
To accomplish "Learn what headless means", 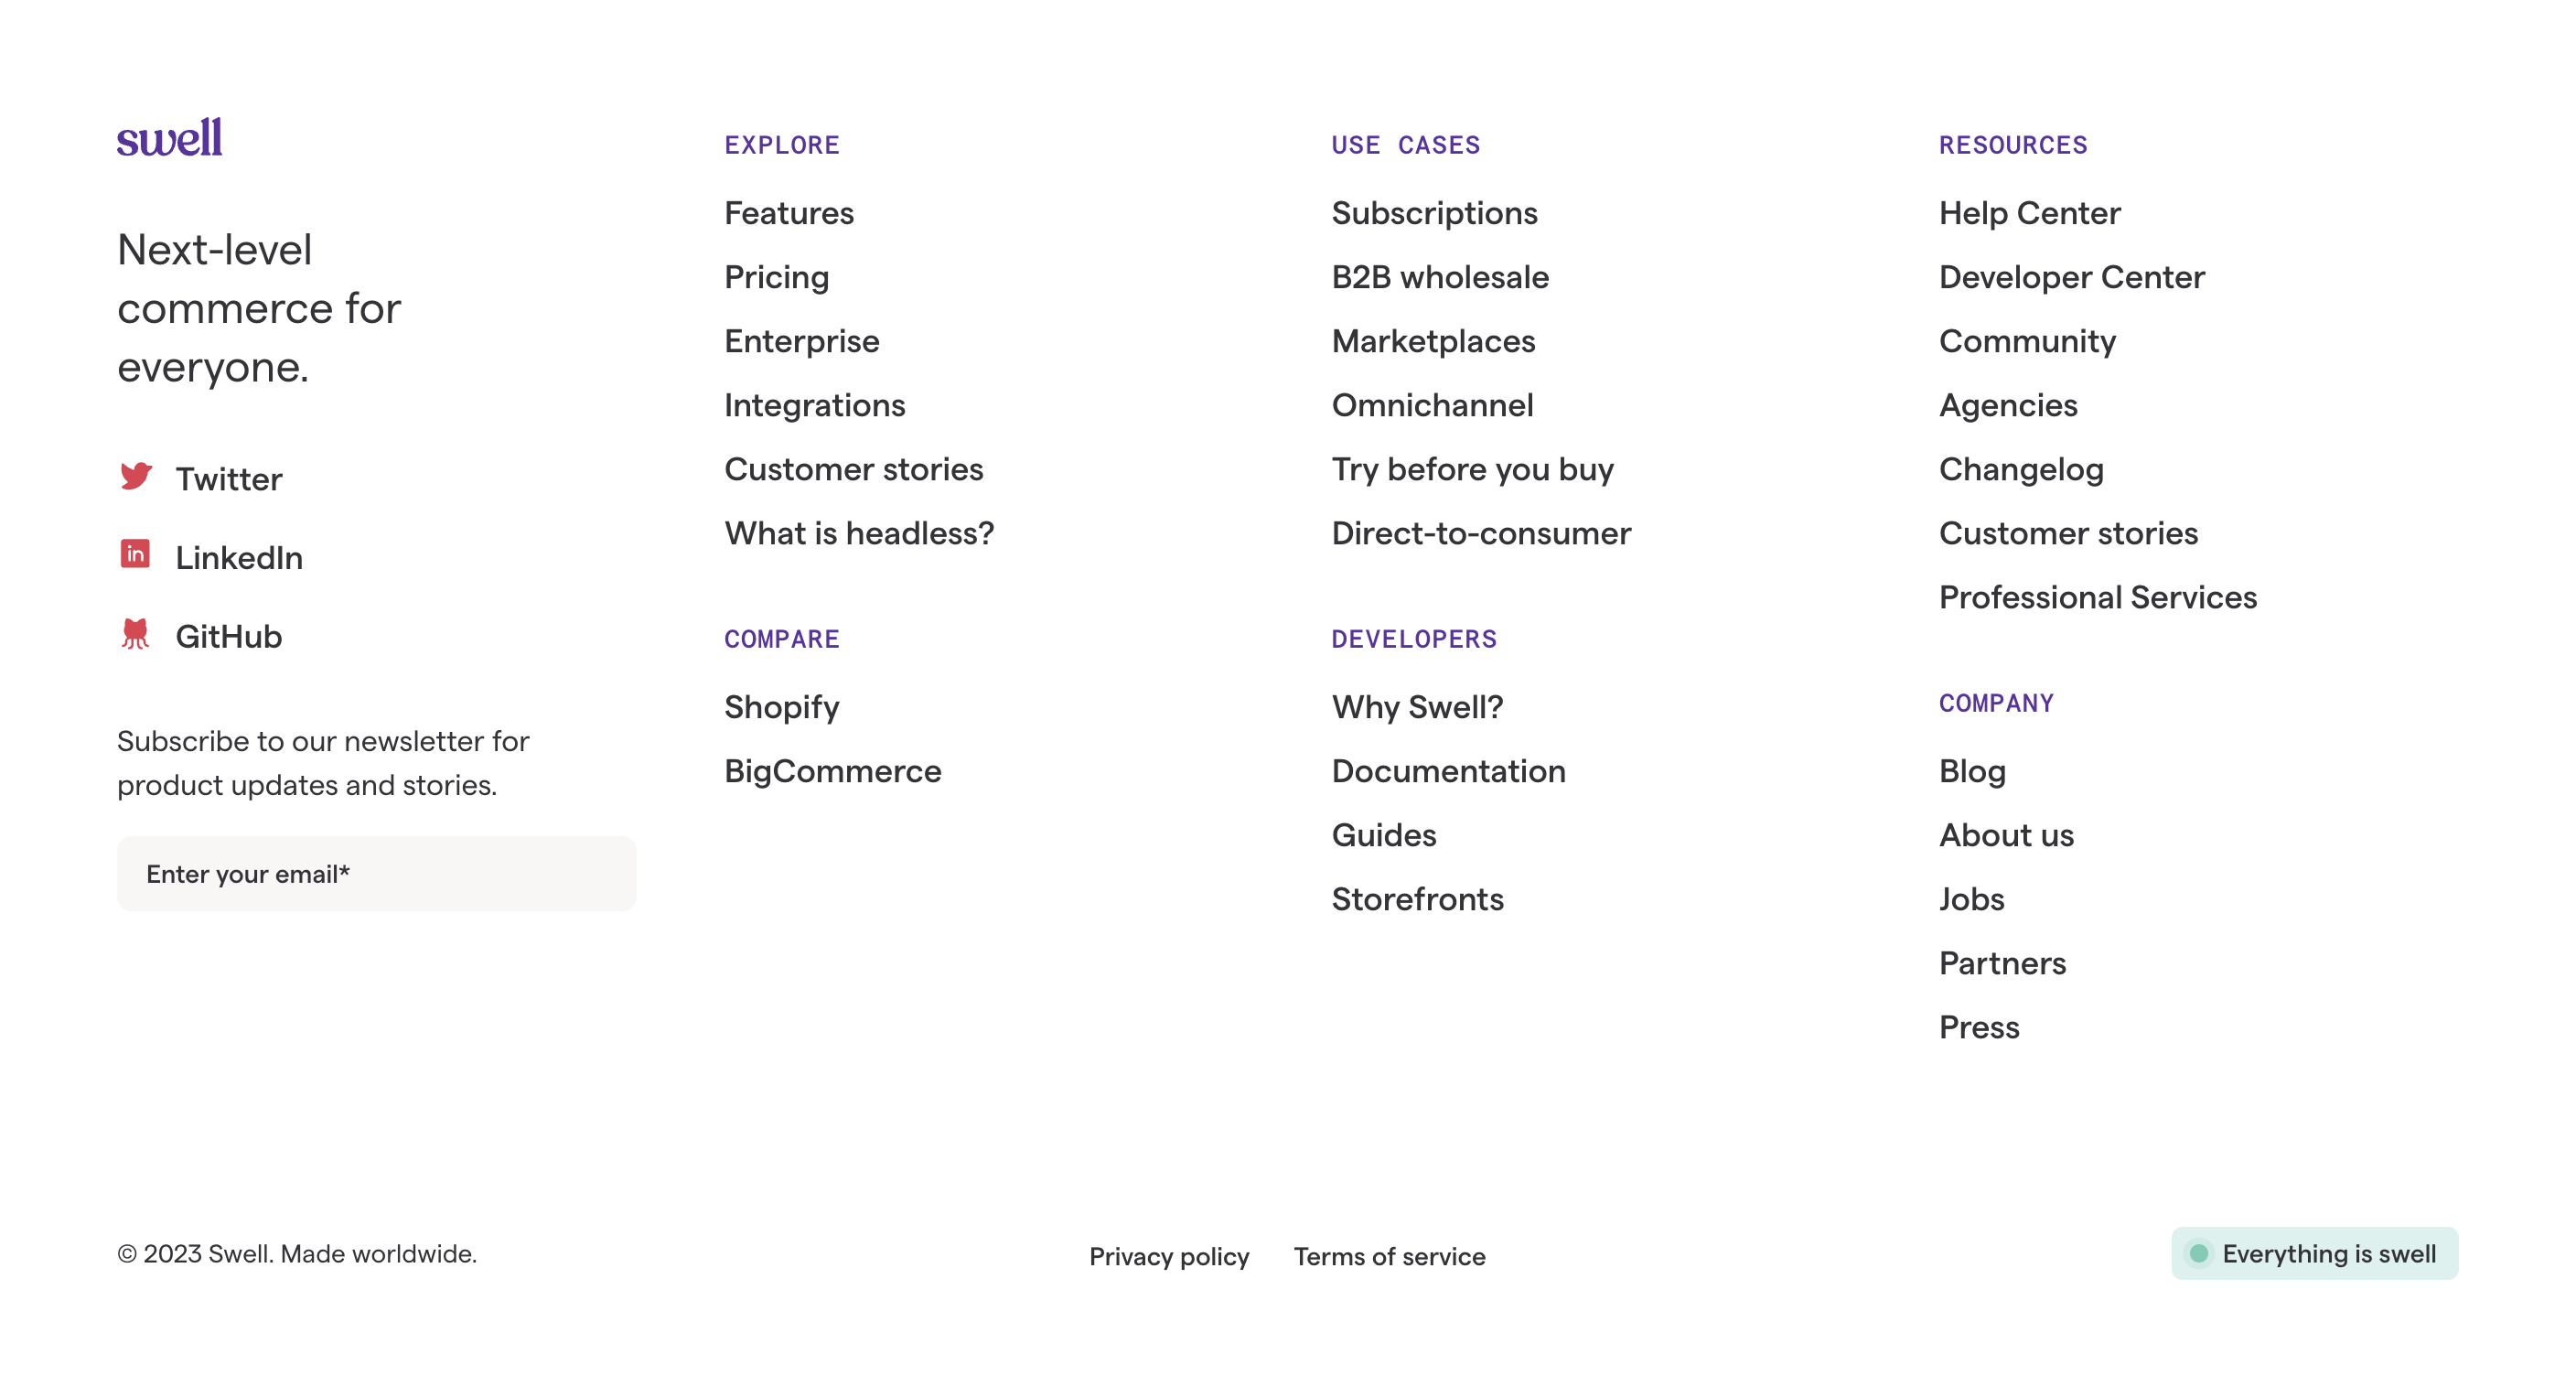I will tap(859, 533).
